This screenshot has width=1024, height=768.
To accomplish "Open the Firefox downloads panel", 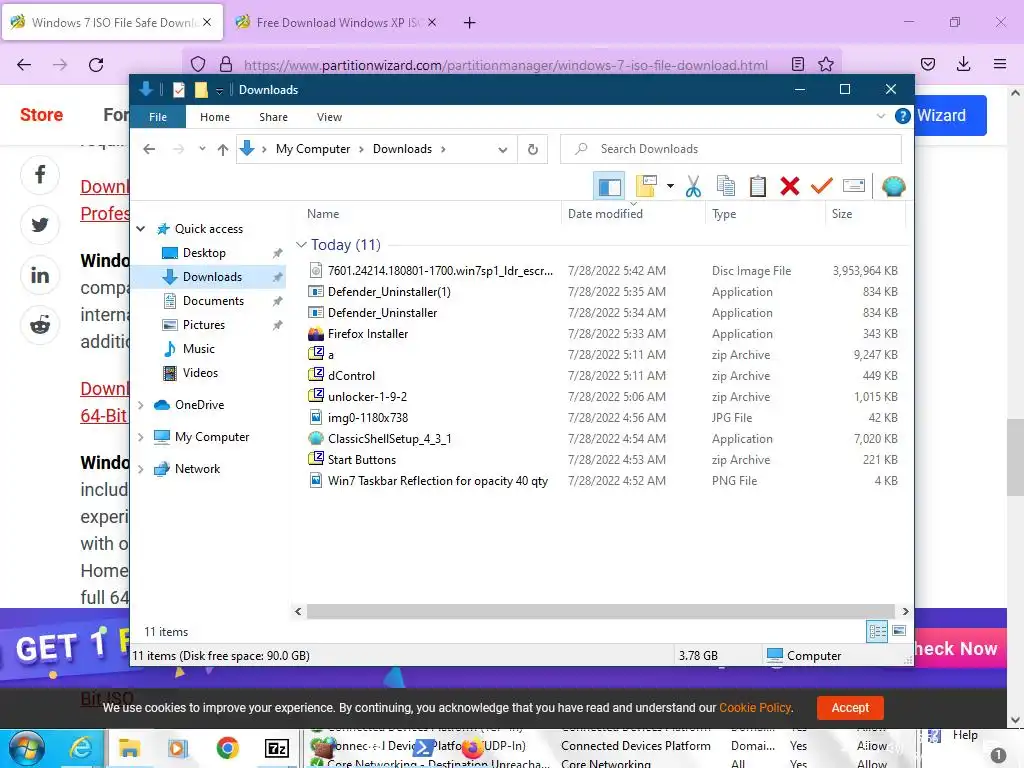I will point(963,64).
